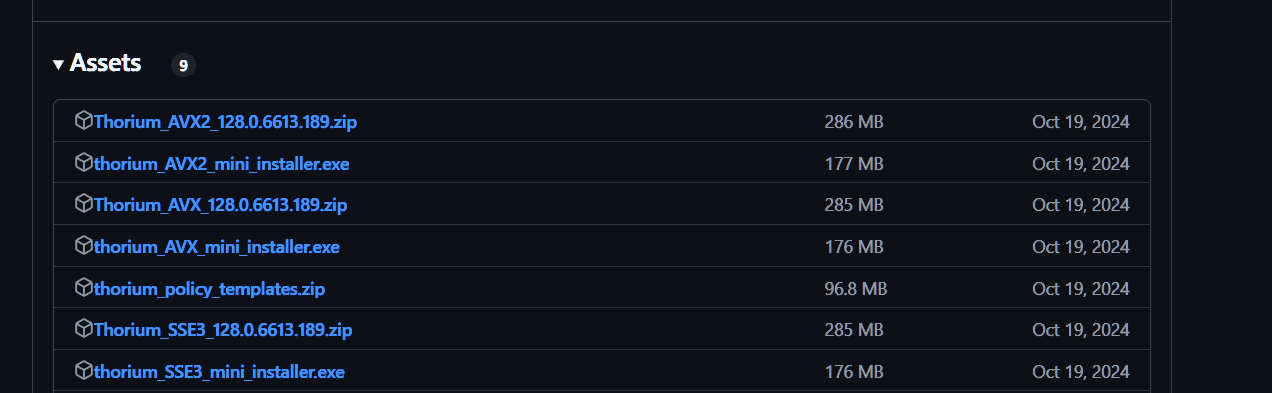Click package icon beside Thorium_SSE3_128.0.6613.189.zip
Image resolution: width=1272 pixels, height=393 pixels.
click(84, 329)
